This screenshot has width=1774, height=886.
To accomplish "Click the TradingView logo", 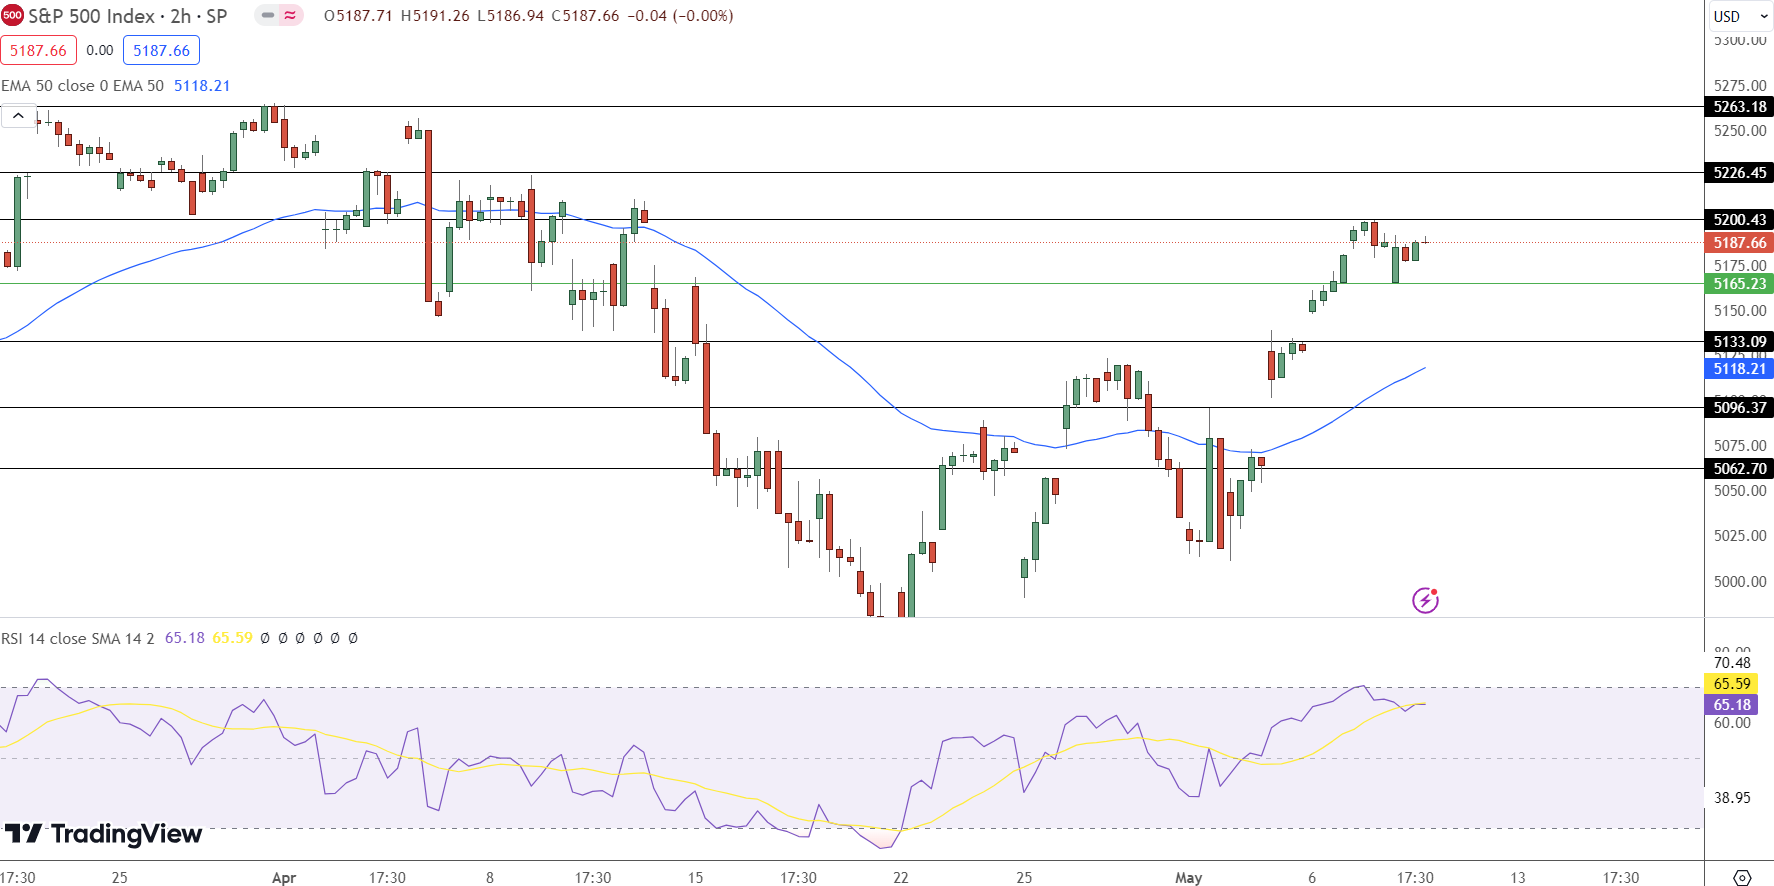I will point(103,834).
